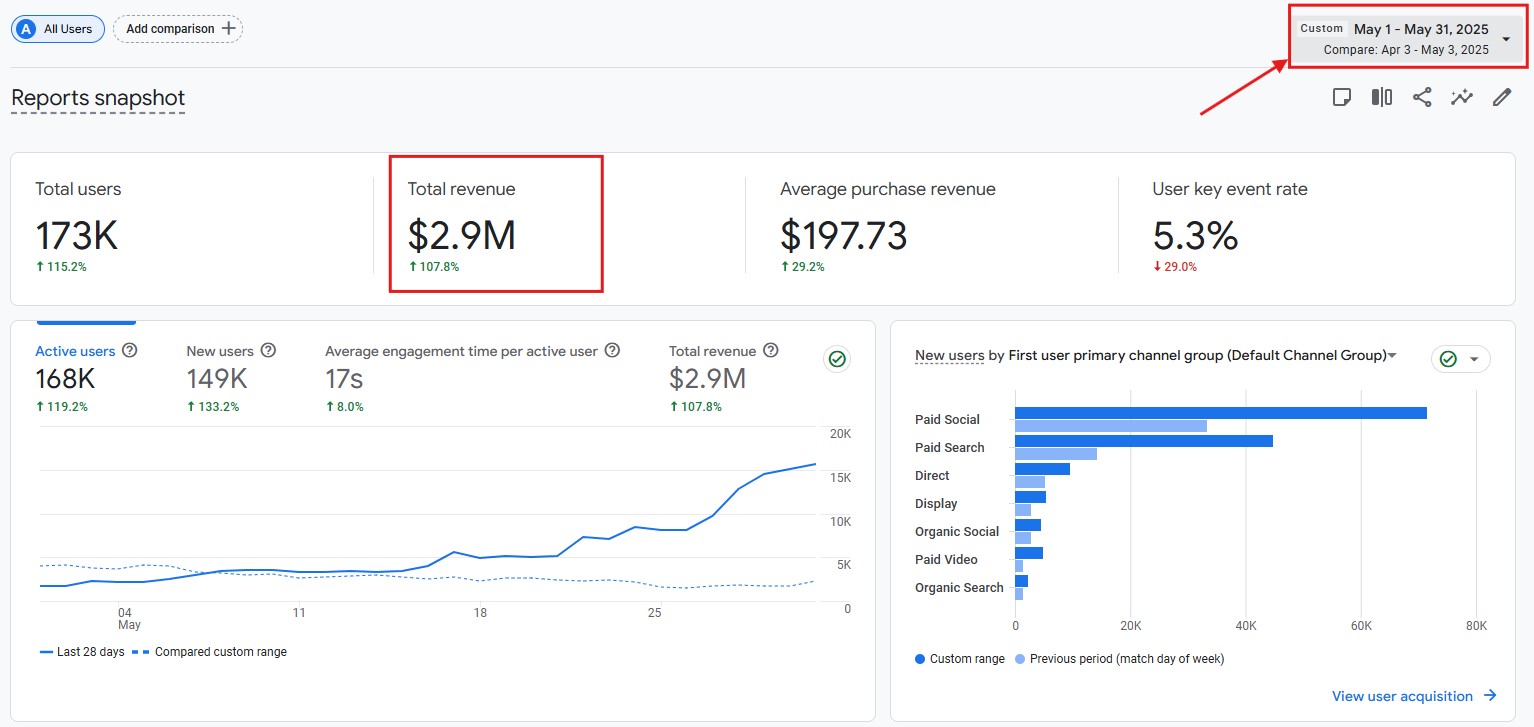The width and height of the screenshot is (1534, 727).
Task: Click the arrow icon next to View user acquisition
Action: pos(1490,696)
